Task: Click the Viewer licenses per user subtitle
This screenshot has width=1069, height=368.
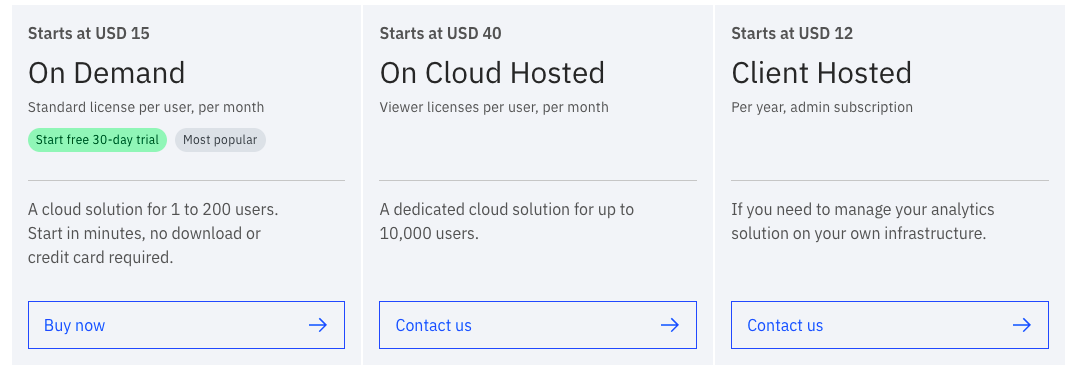Action: [494, 107]
